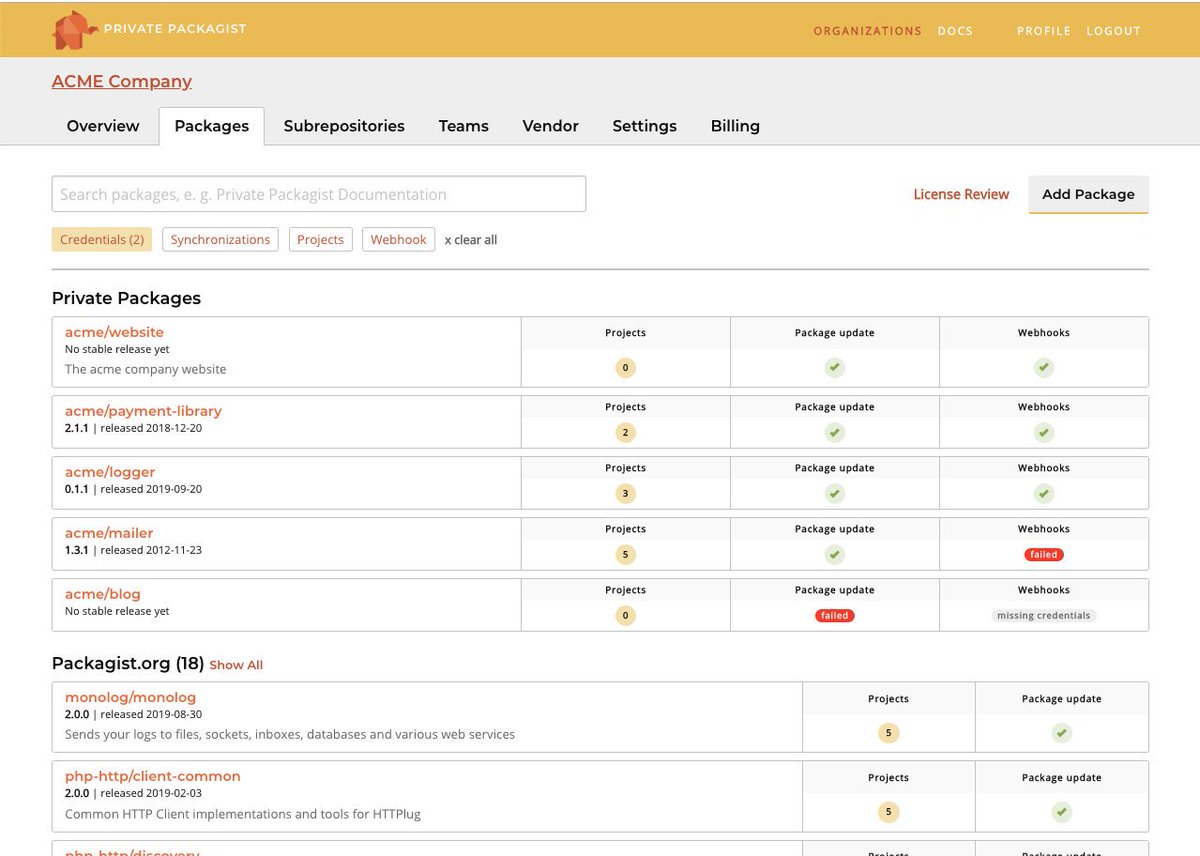
Task: Go to the Teams tab
Action: click(464, 126)
